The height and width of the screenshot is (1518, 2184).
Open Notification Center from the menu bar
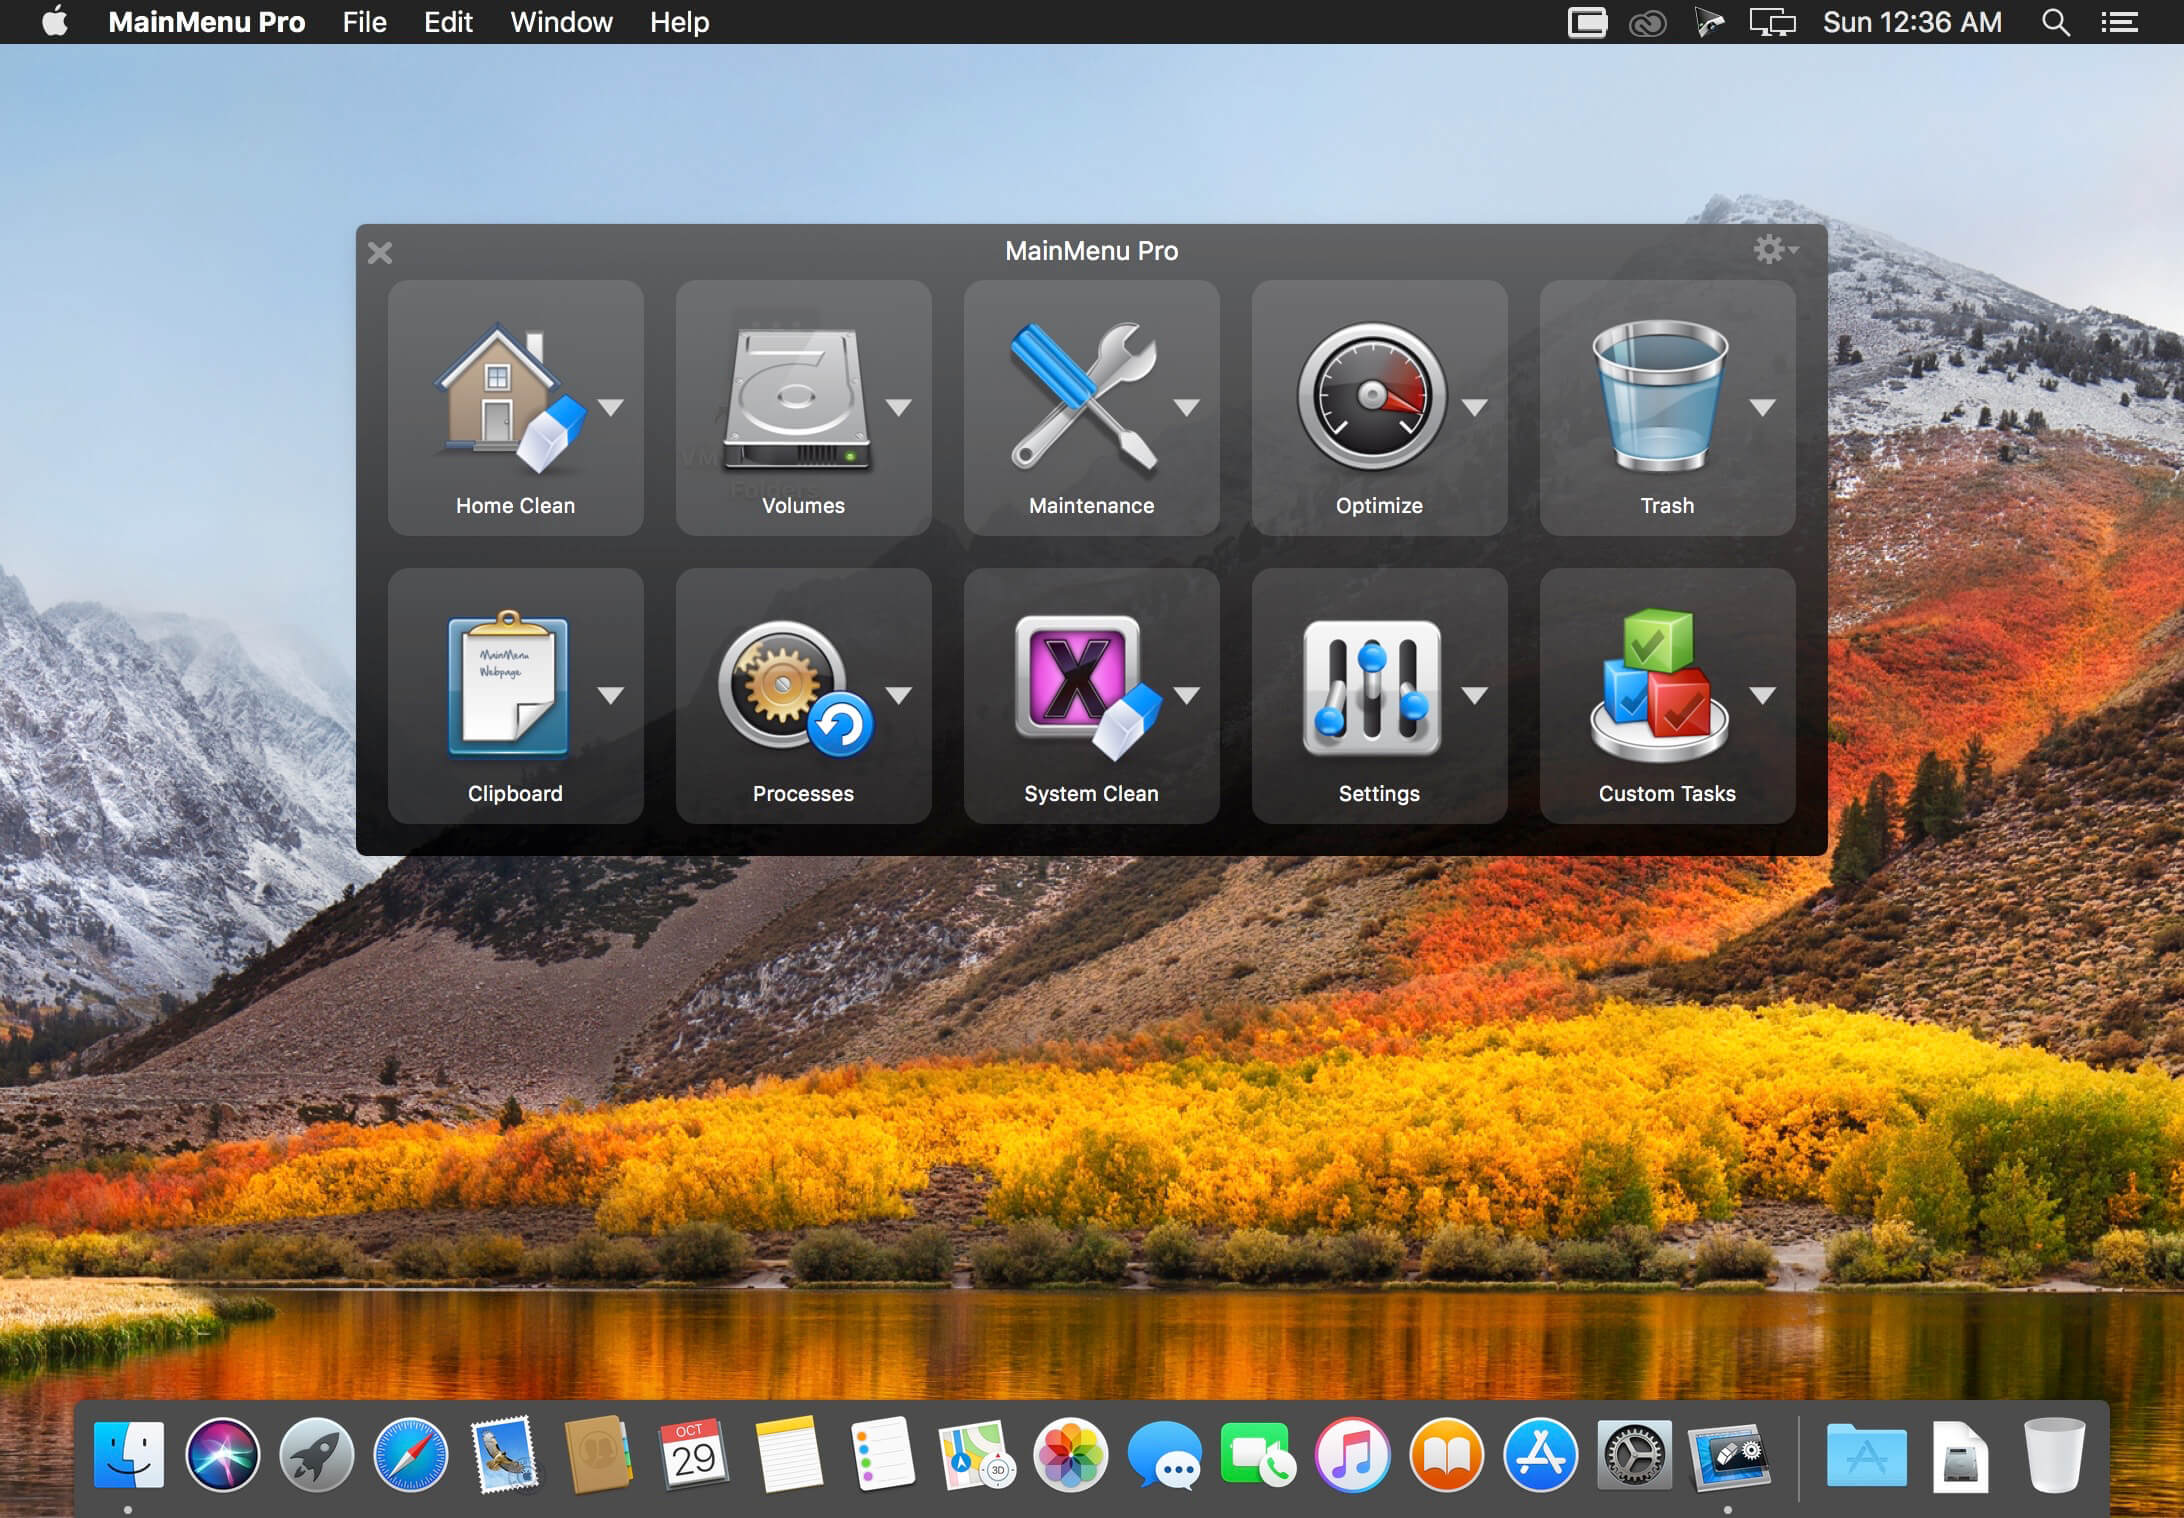click(2119, 22)
